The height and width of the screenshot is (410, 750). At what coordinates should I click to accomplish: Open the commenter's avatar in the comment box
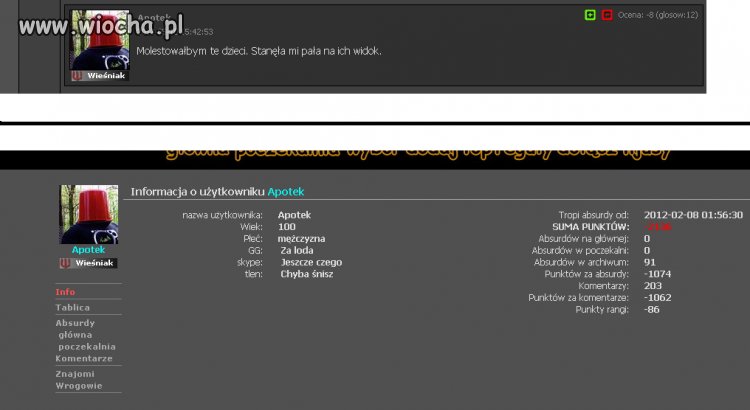point(100,40)
